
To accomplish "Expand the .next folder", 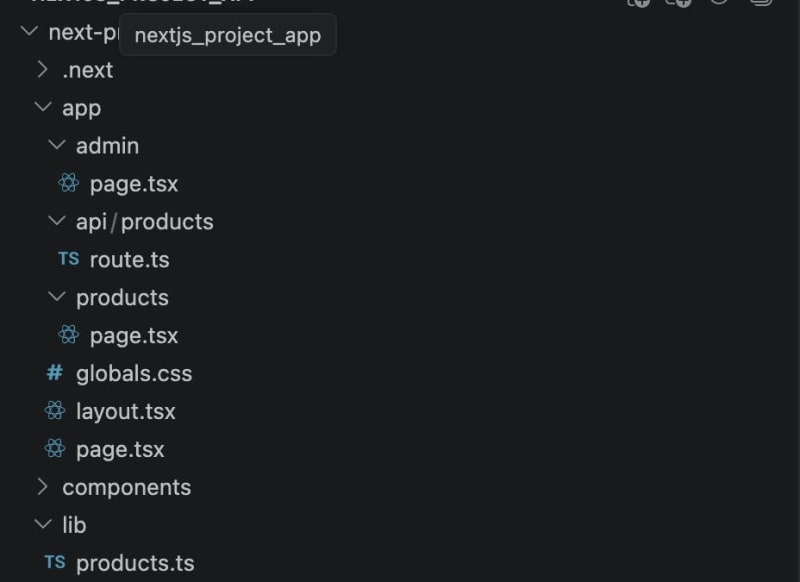I will pos(43,69).
